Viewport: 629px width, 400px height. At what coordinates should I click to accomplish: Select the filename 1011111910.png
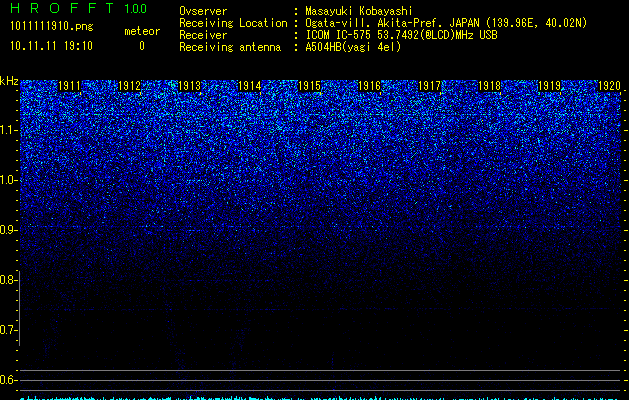[52, 26]
